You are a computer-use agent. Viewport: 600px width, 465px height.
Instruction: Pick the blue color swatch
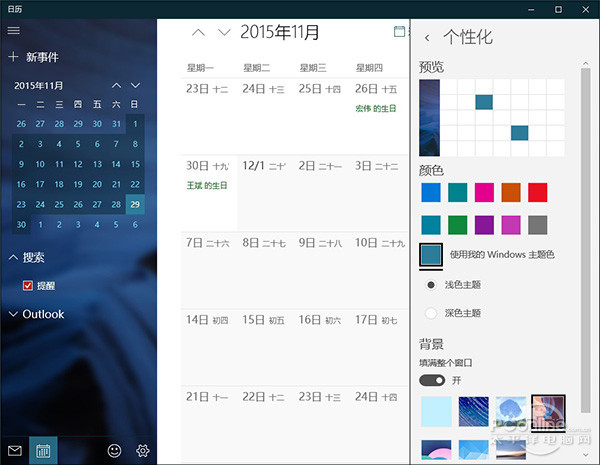click(x=431, y=193)
